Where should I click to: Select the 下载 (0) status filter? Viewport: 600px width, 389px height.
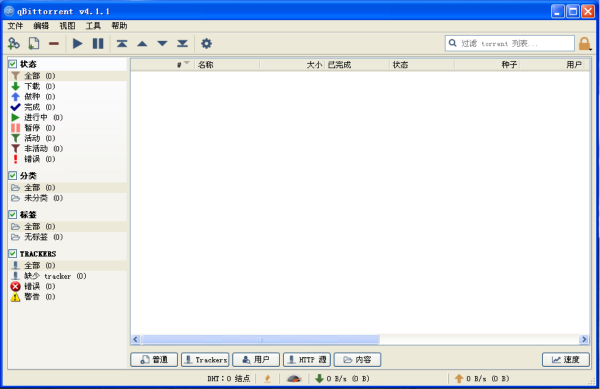67,86
